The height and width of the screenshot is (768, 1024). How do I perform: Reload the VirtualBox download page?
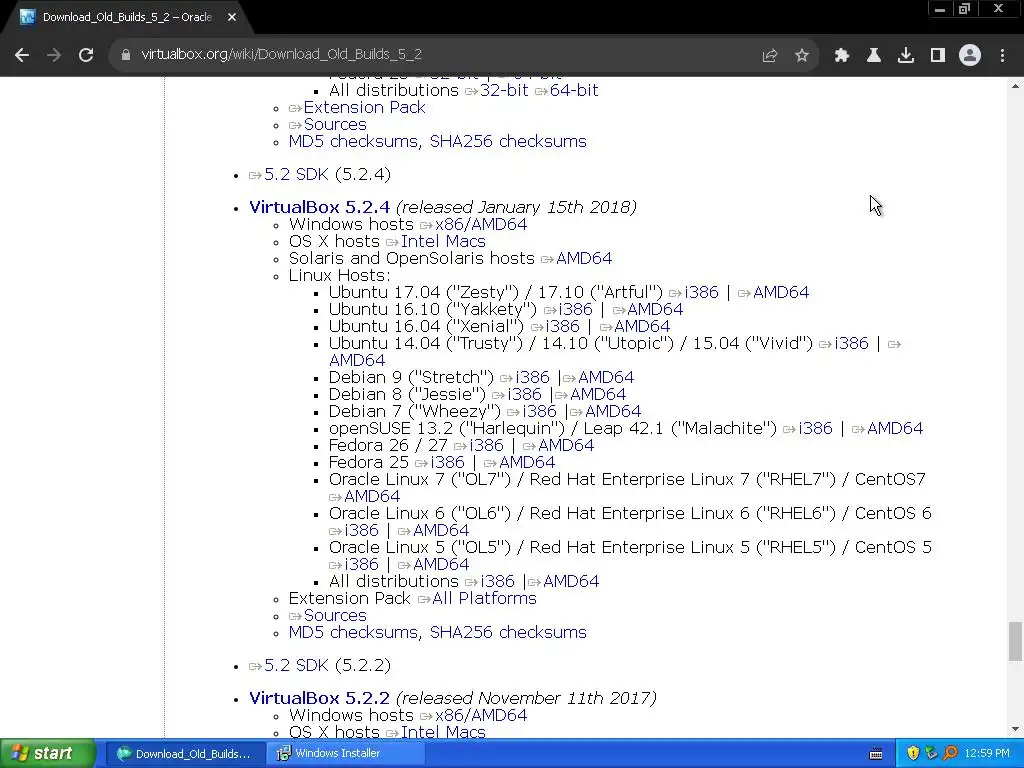point(86,55)
